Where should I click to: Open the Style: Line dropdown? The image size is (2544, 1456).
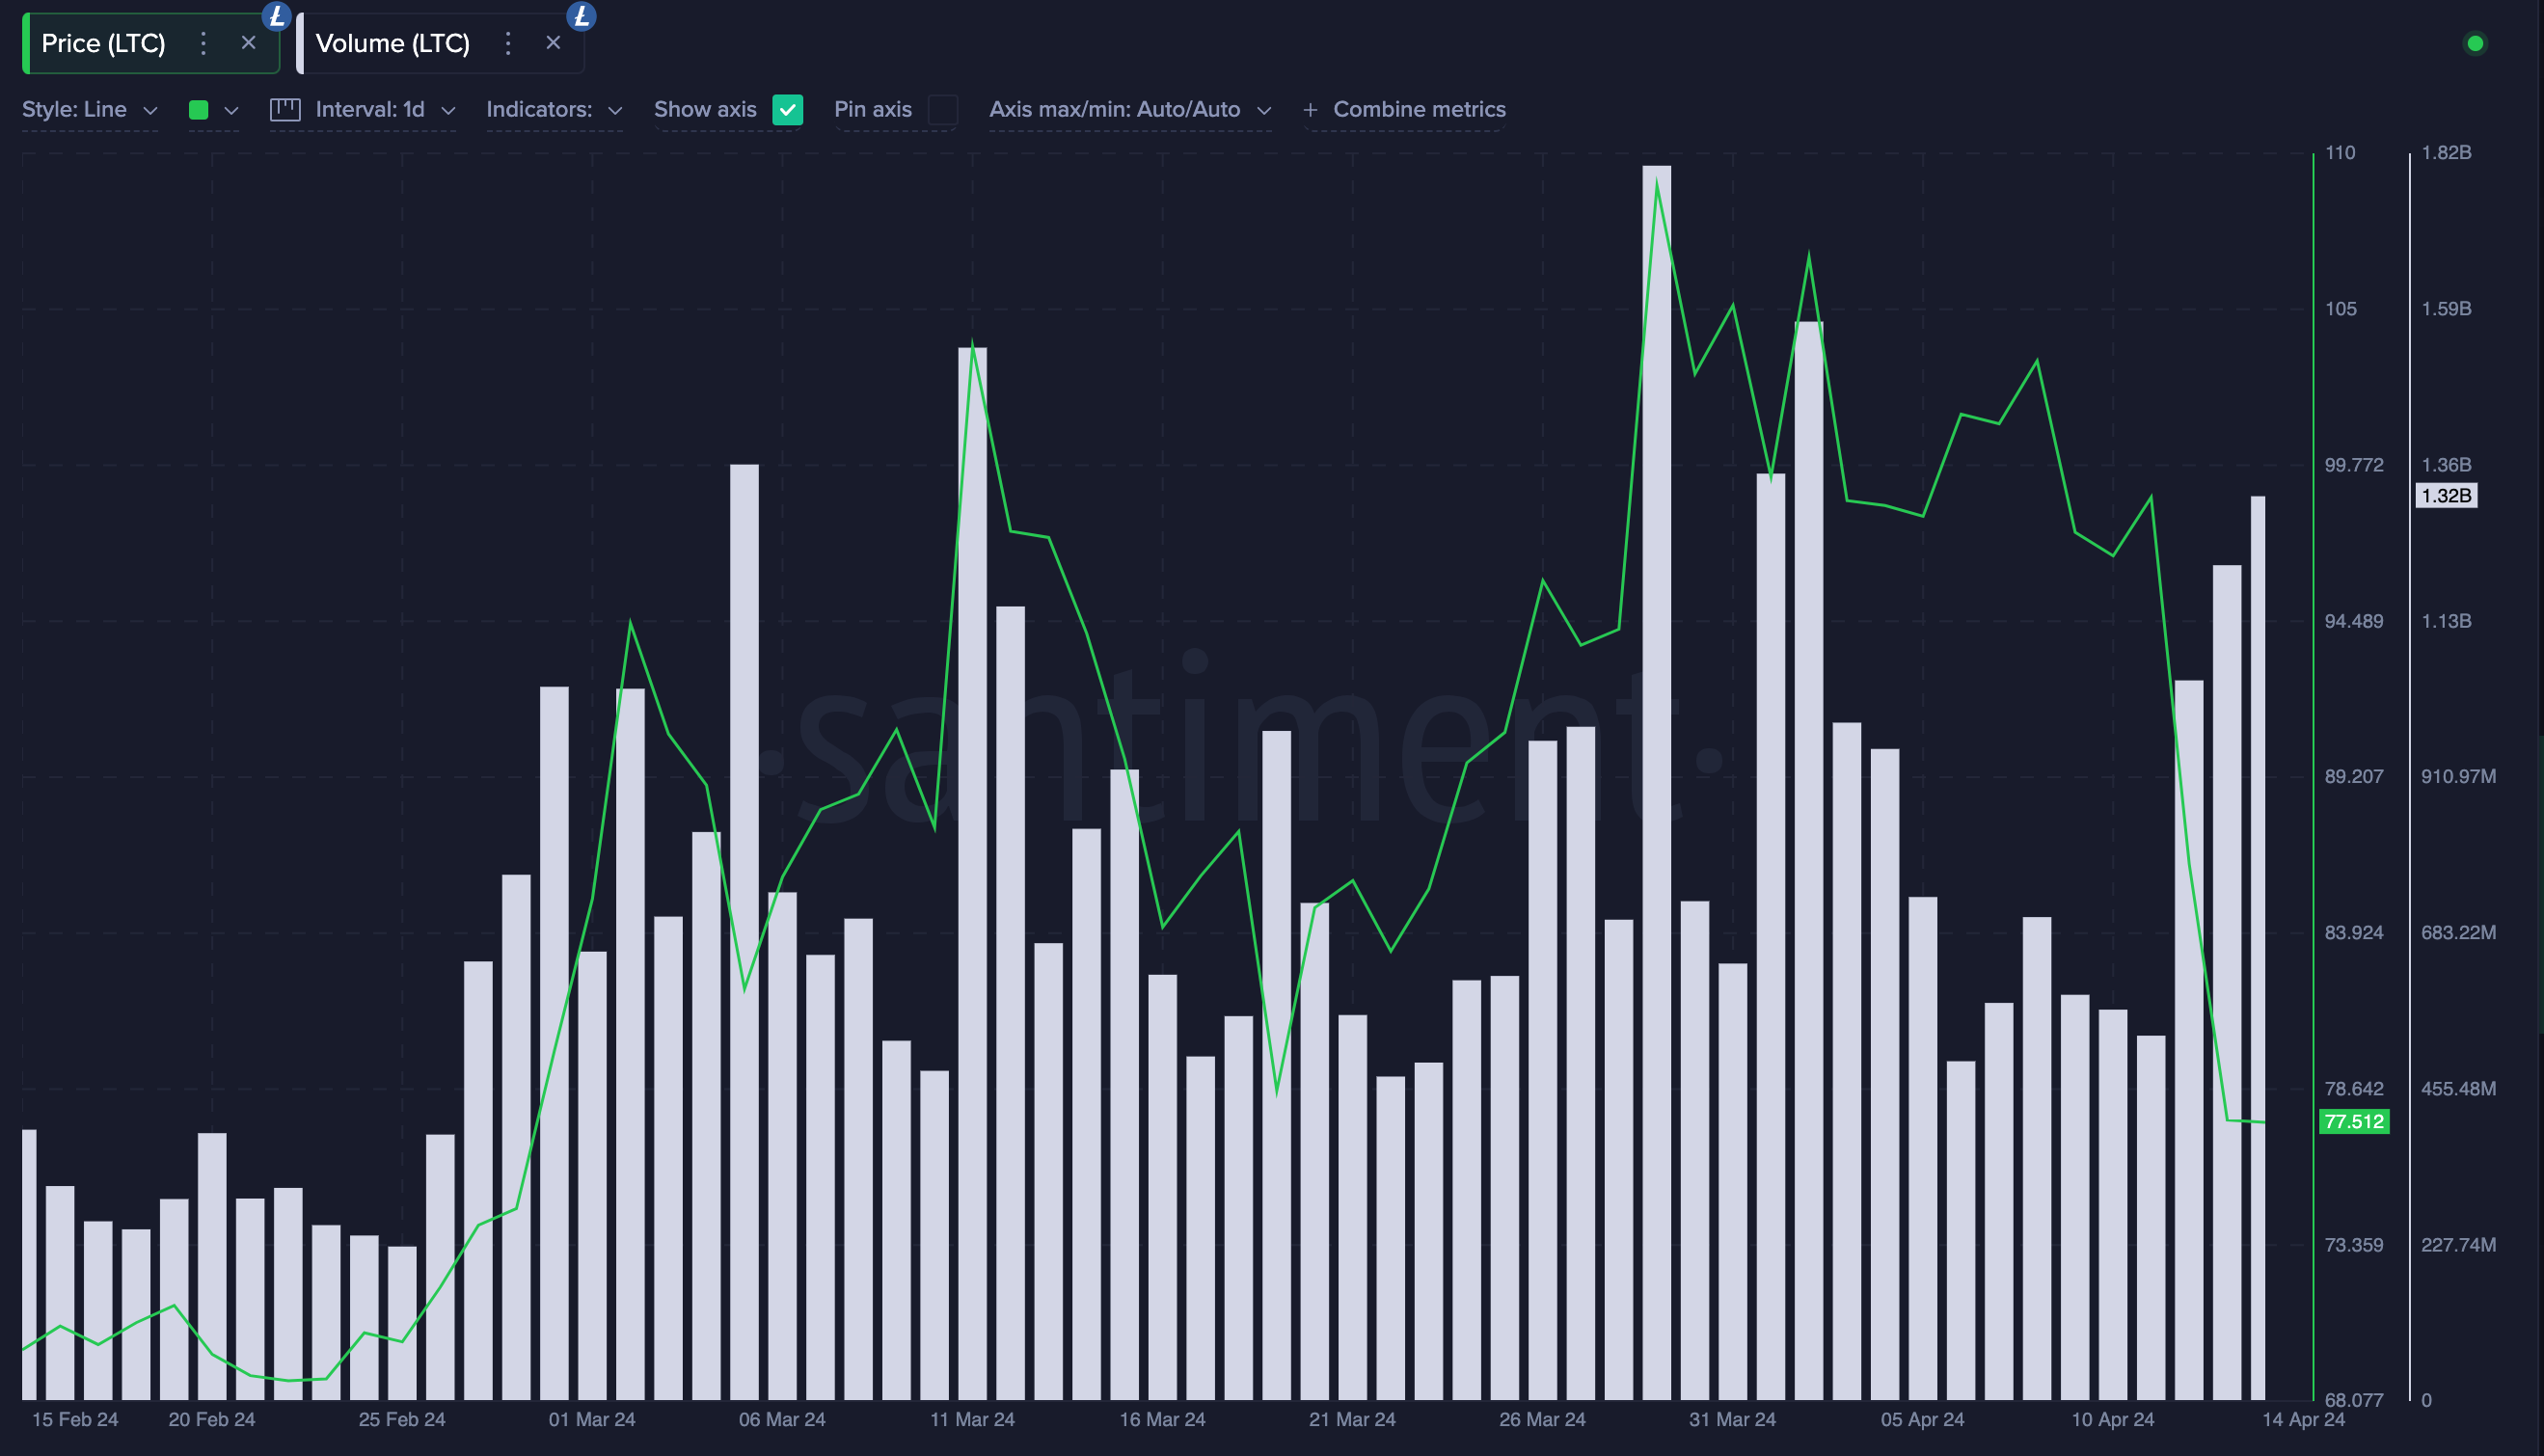tap(90, 110)
